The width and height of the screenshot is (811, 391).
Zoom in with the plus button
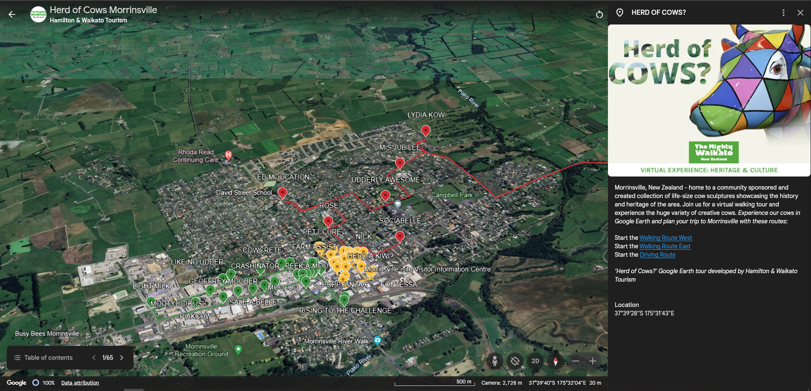[x=593, y=361]
